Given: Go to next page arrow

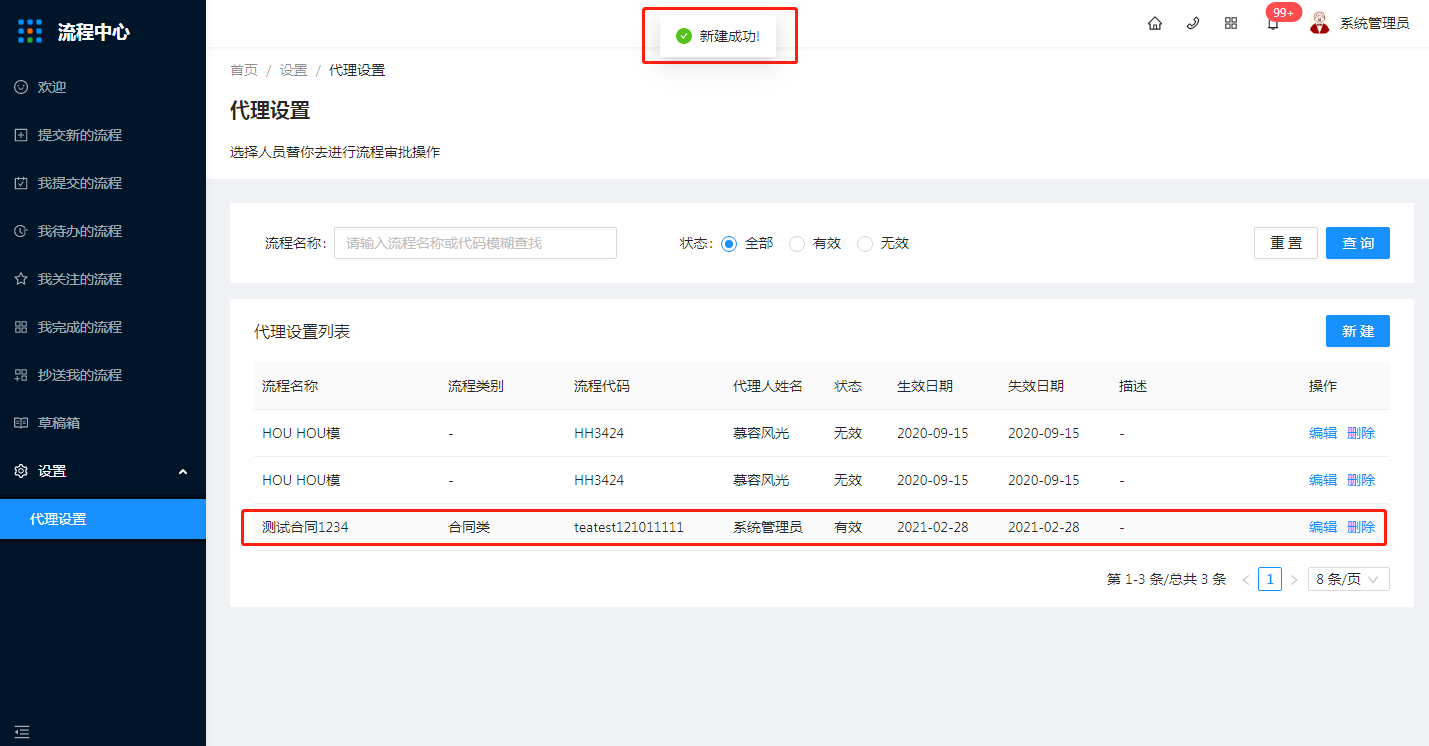Looking at the screenshot, I should pos(1294,579).
